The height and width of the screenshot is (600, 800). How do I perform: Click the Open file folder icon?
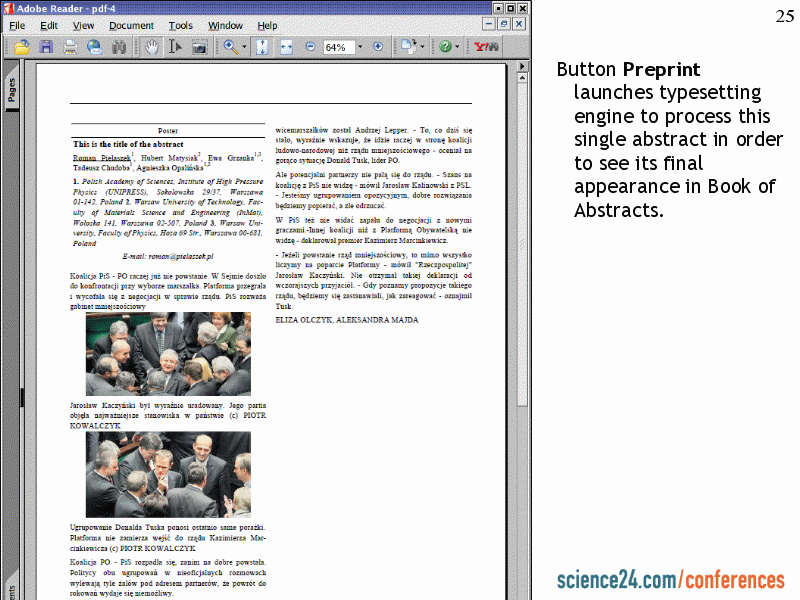click(x=22, y=47)
